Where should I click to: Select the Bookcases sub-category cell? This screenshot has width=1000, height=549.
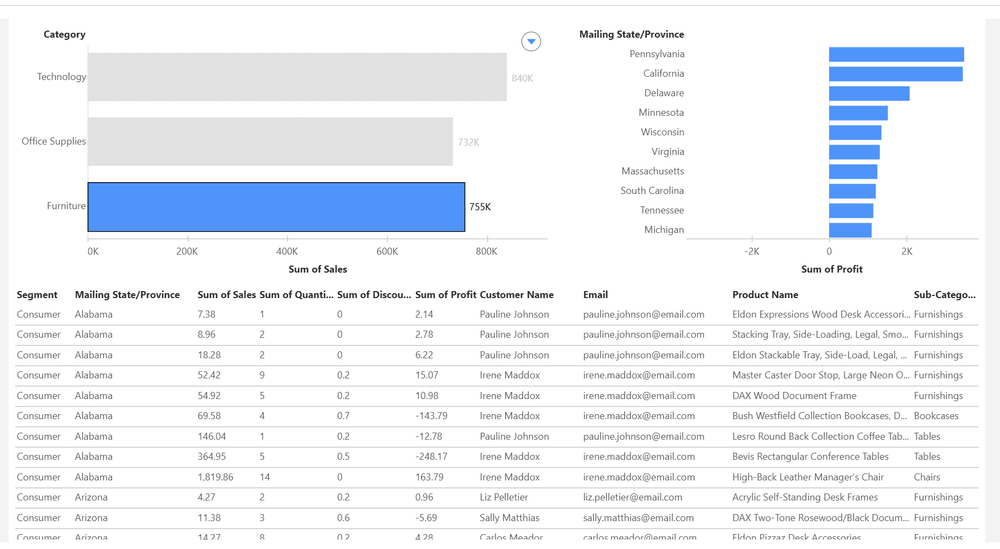click(935, 416)
